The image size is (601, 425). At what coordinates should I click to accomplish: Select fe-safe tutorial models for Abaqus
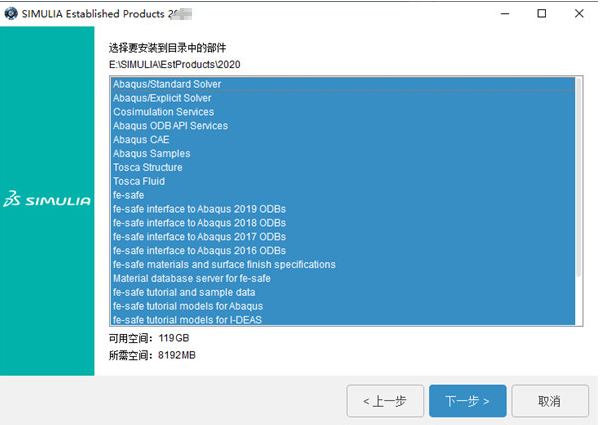click(x=343, y=306)
